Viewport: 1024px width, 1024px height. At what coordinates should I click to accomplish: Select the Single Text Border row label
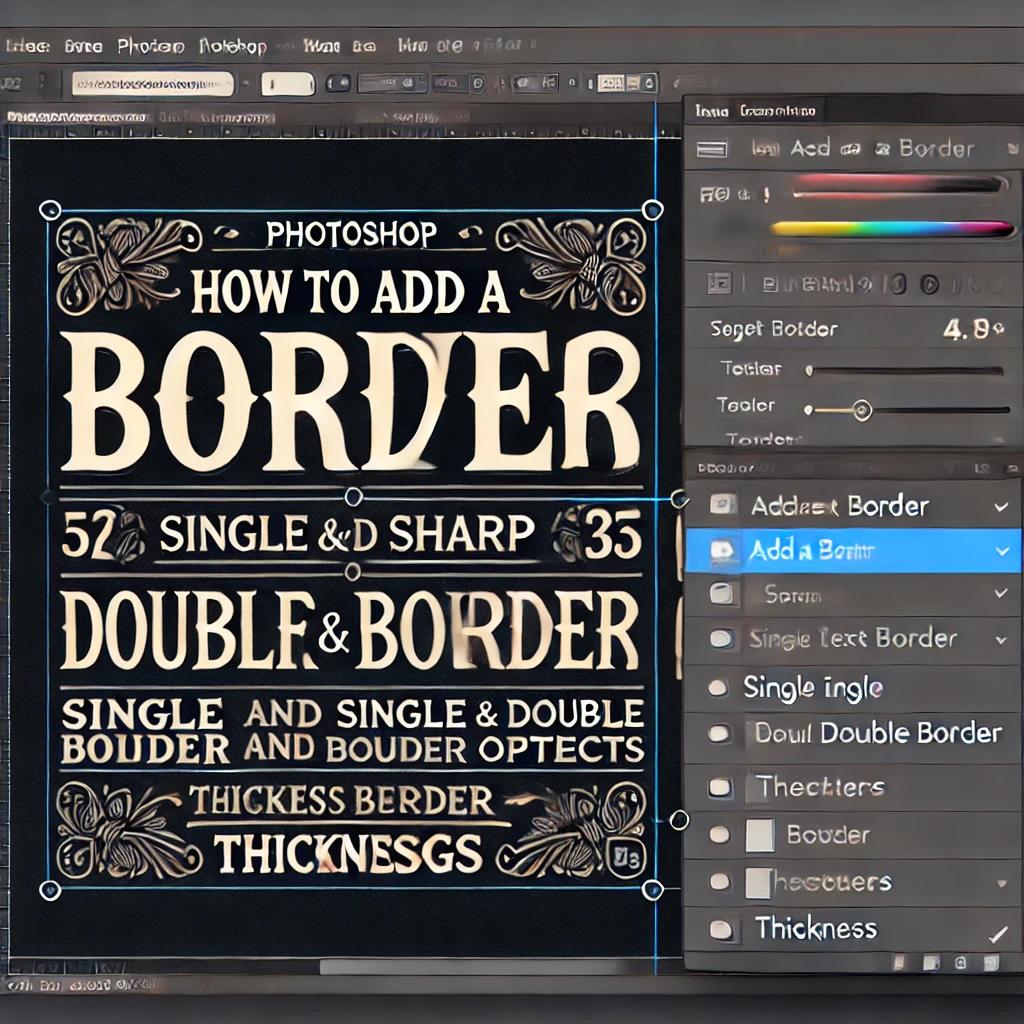click(x=852, y=638)
